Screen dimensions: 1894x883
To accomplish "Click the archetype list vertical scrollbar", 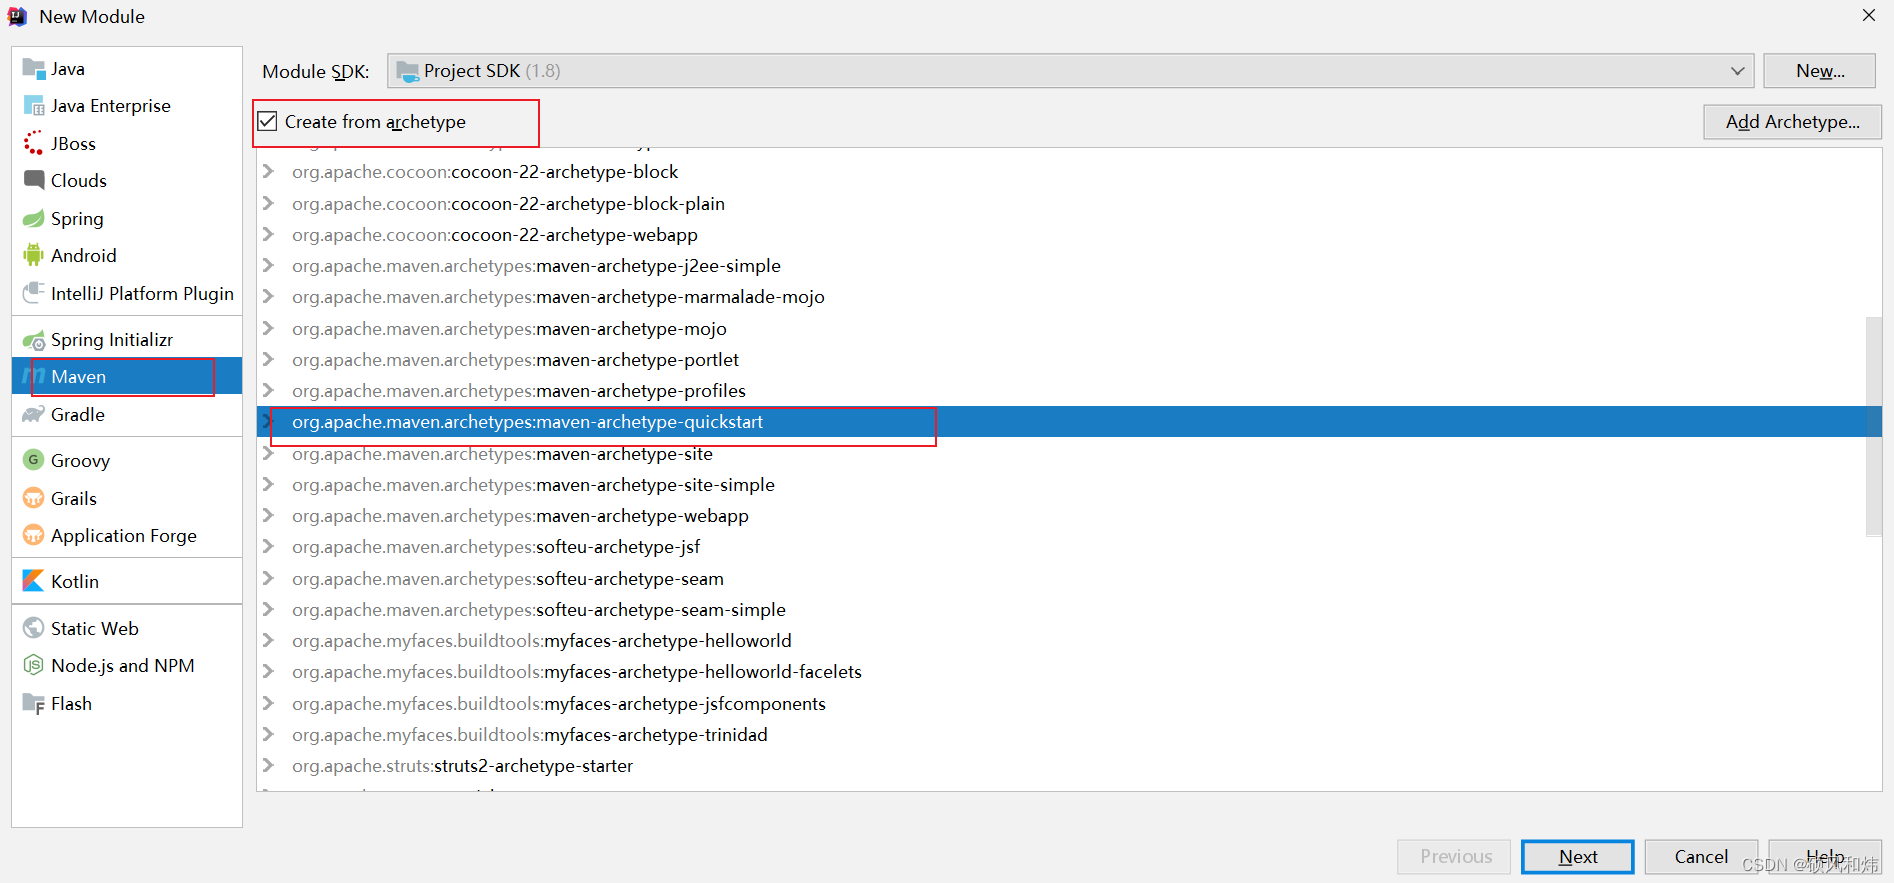I will [1873, 427].
